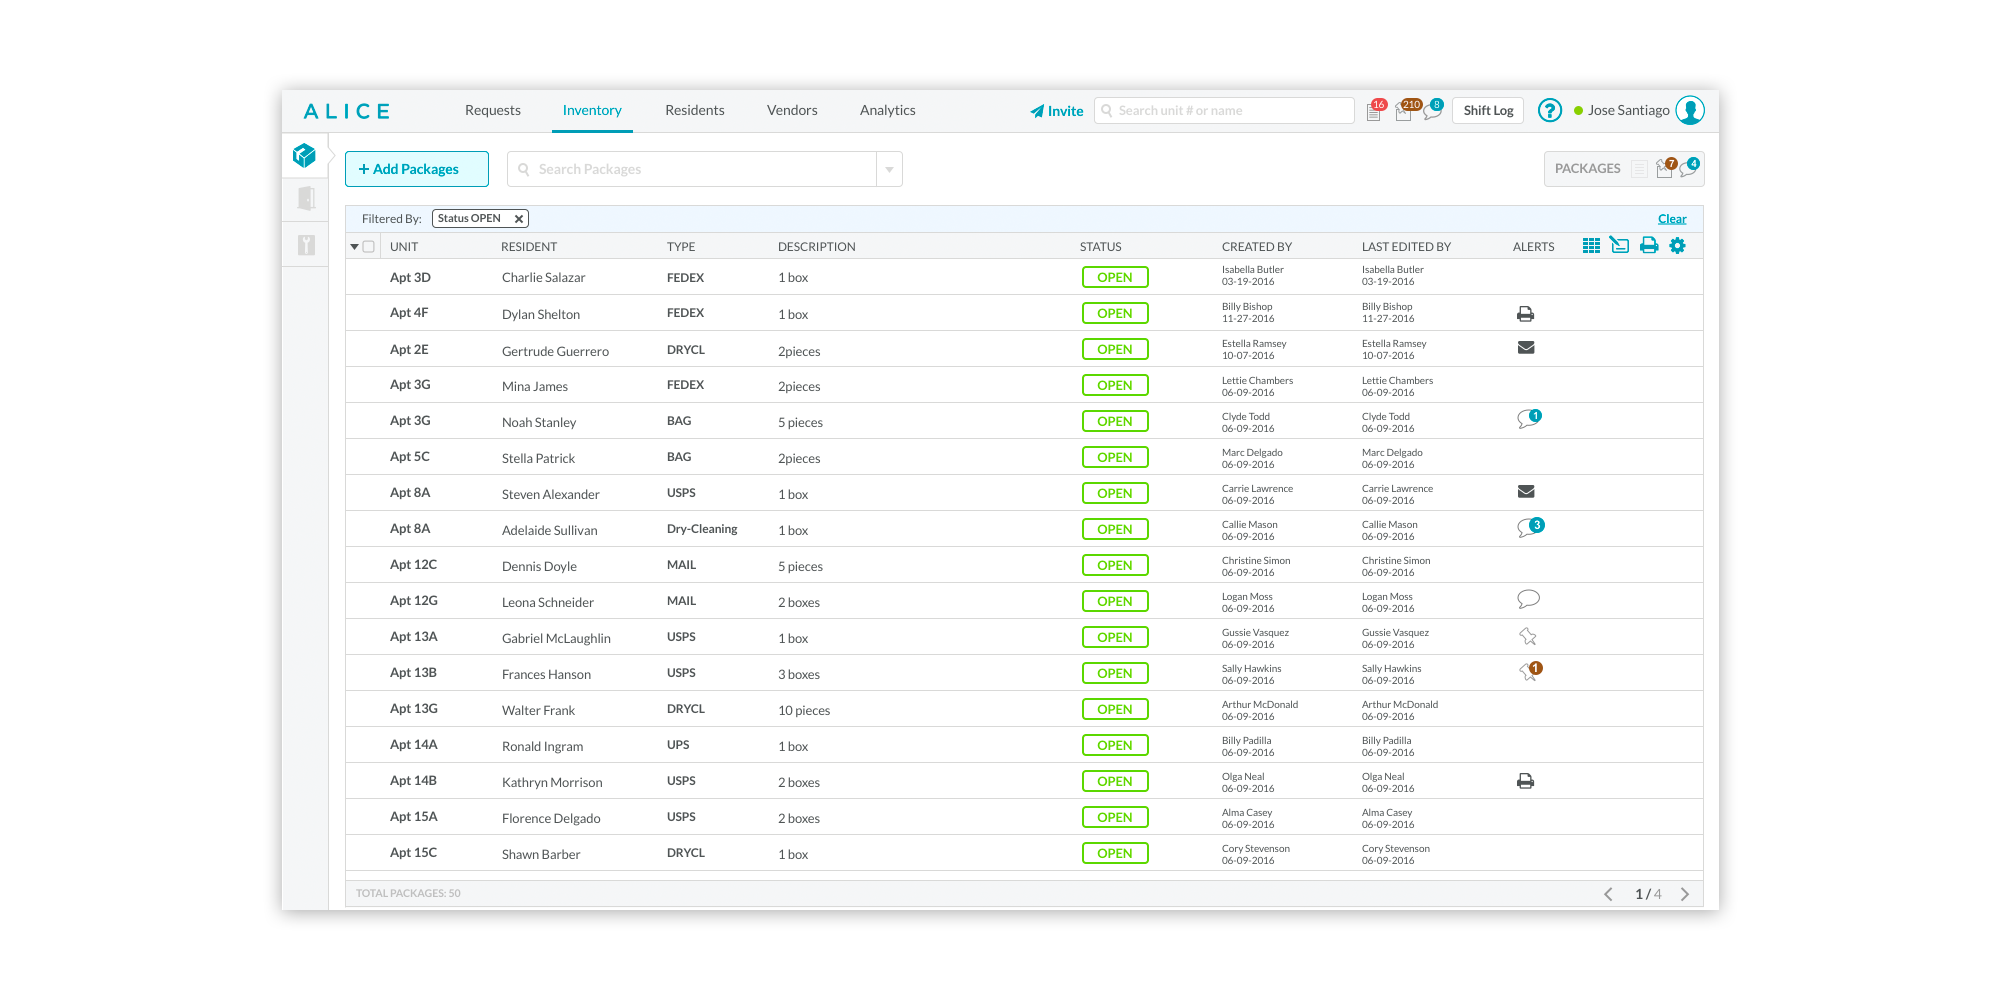Image resolution: width=2000 pixels, height=1000 pixels.
Task: Click the alert icon for Gabriel McLaughlin
Action: pyautogui.click(x=1528, y=636)
